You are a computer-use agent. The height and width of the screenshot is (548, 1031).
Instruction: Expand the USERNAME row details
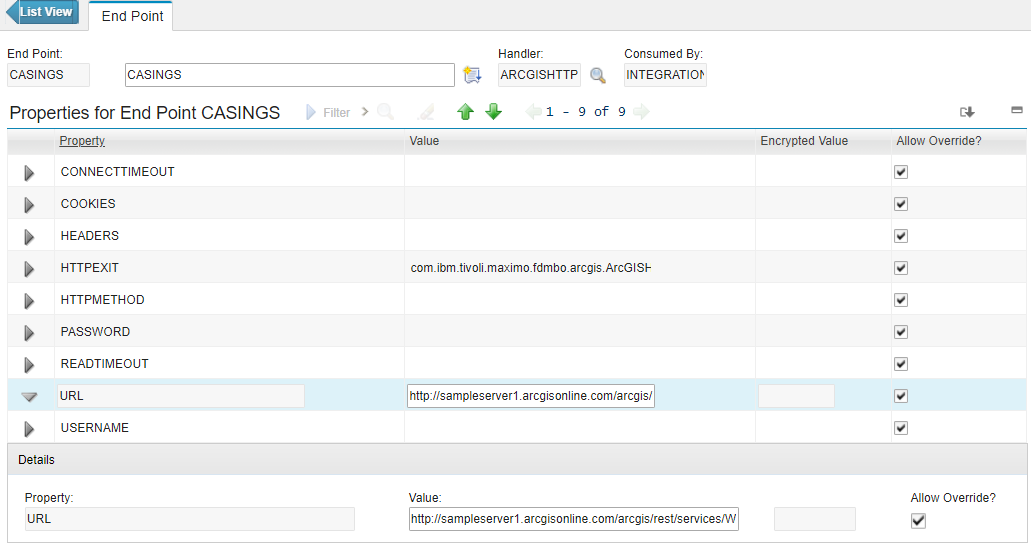pos(29,429)
